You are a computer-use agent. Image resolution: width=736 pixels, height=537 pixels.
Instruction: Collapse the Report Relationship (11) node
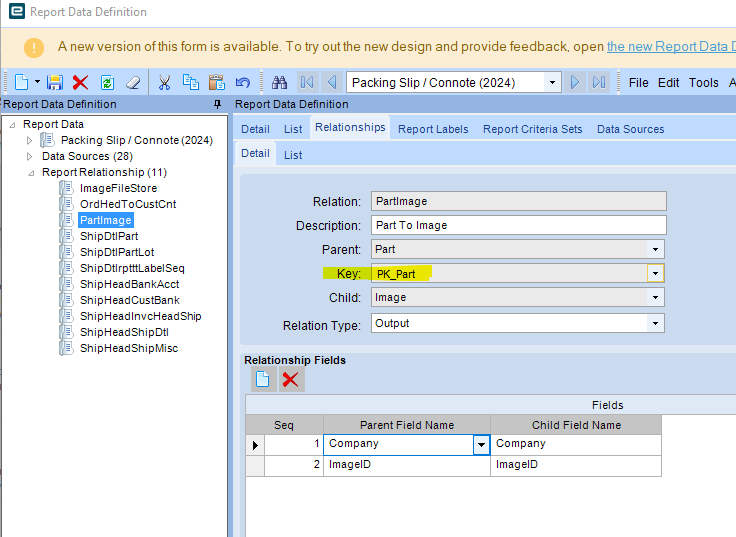click(29, 173)
